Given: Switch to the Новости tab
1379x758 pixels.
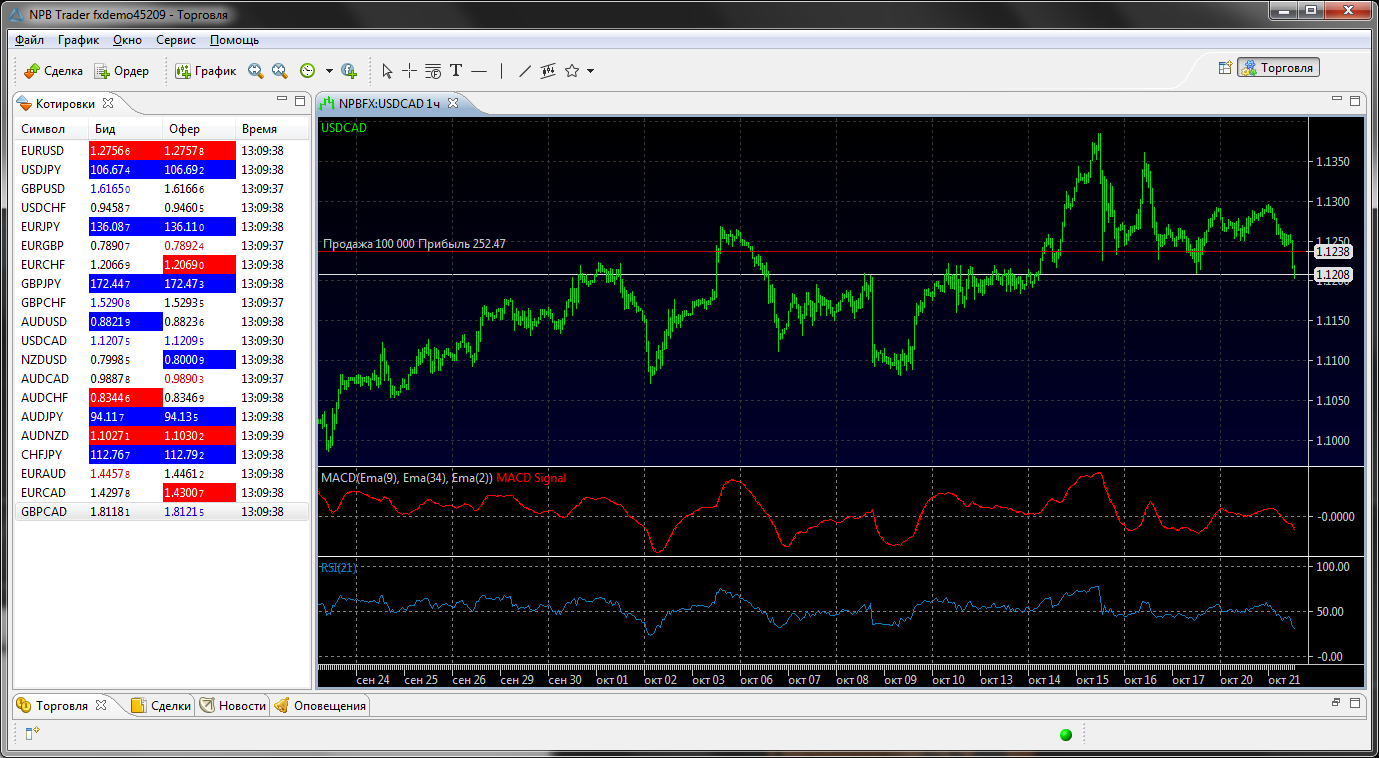Looking at the screenshot, I should pos(233,705).
